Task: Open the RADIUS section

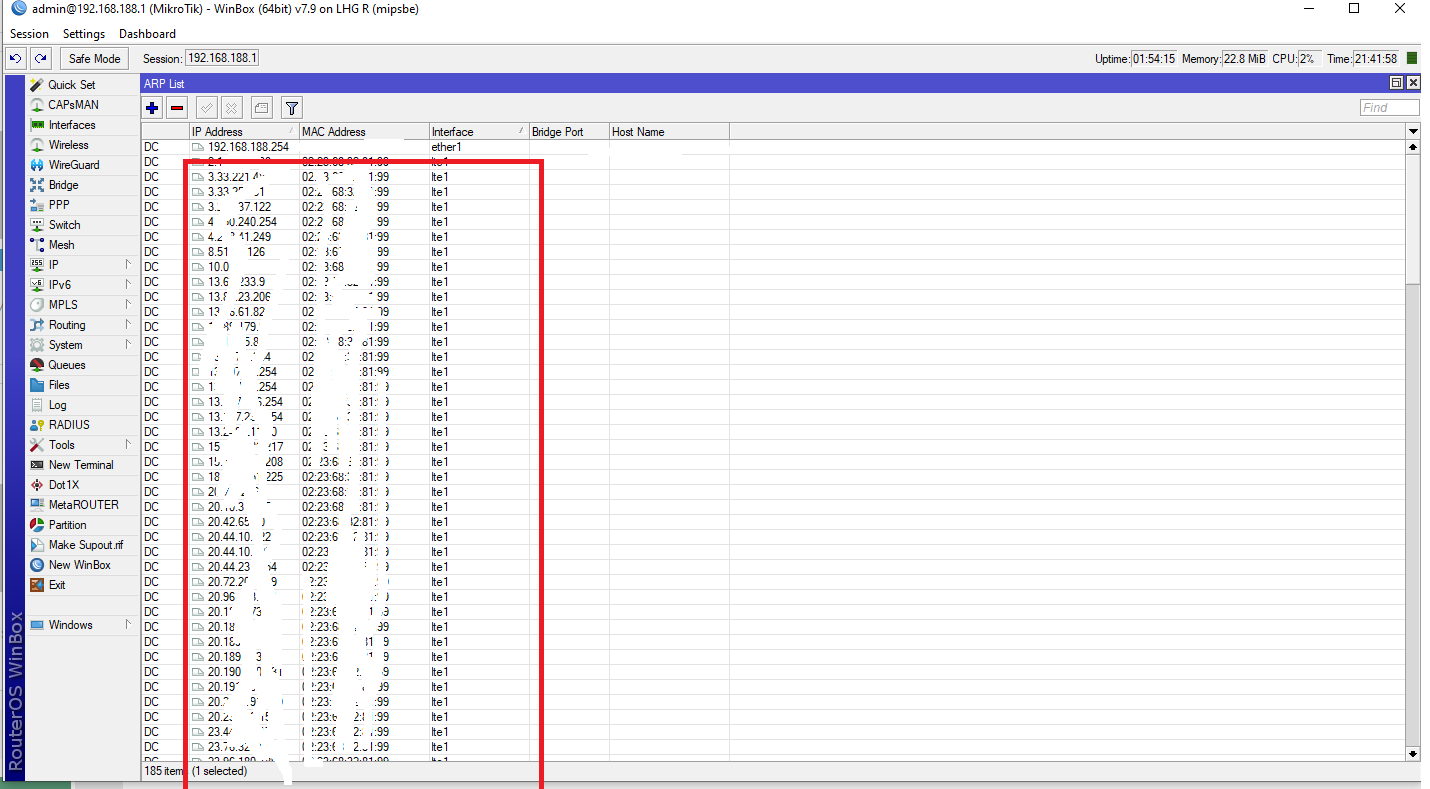Action: pos(69,425)
